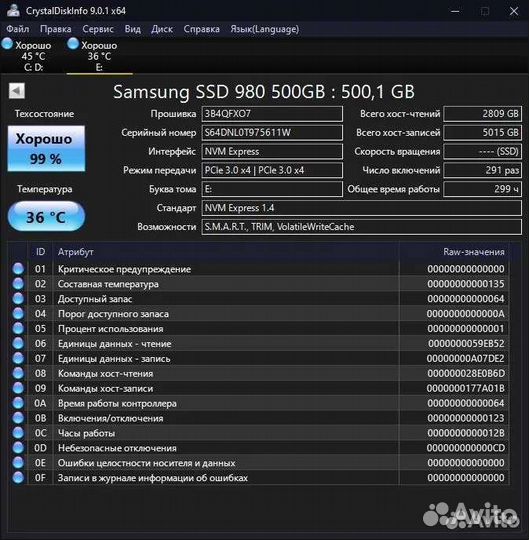Viewport: 529px width, 540px height.
Task: Click status icon for attribute 0B Включения/отключения
Action: pyautogui.click(x=18, y=418)
